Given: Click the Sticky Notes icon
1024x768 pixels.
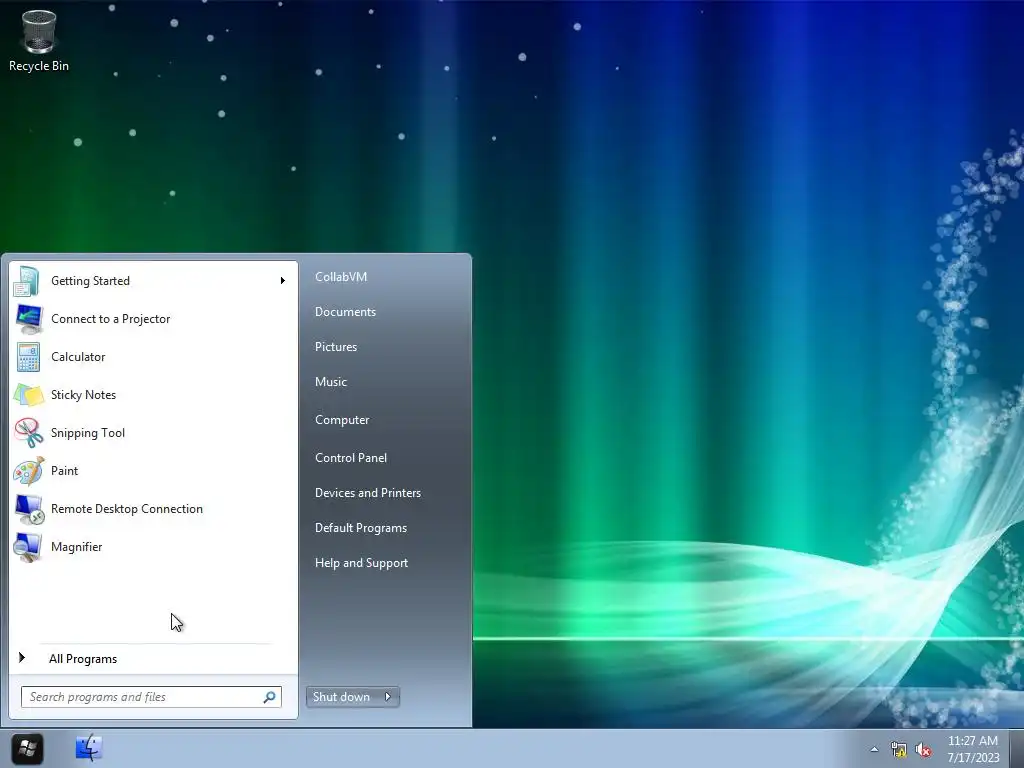Looking at the screenshot, I should (28, 395).
